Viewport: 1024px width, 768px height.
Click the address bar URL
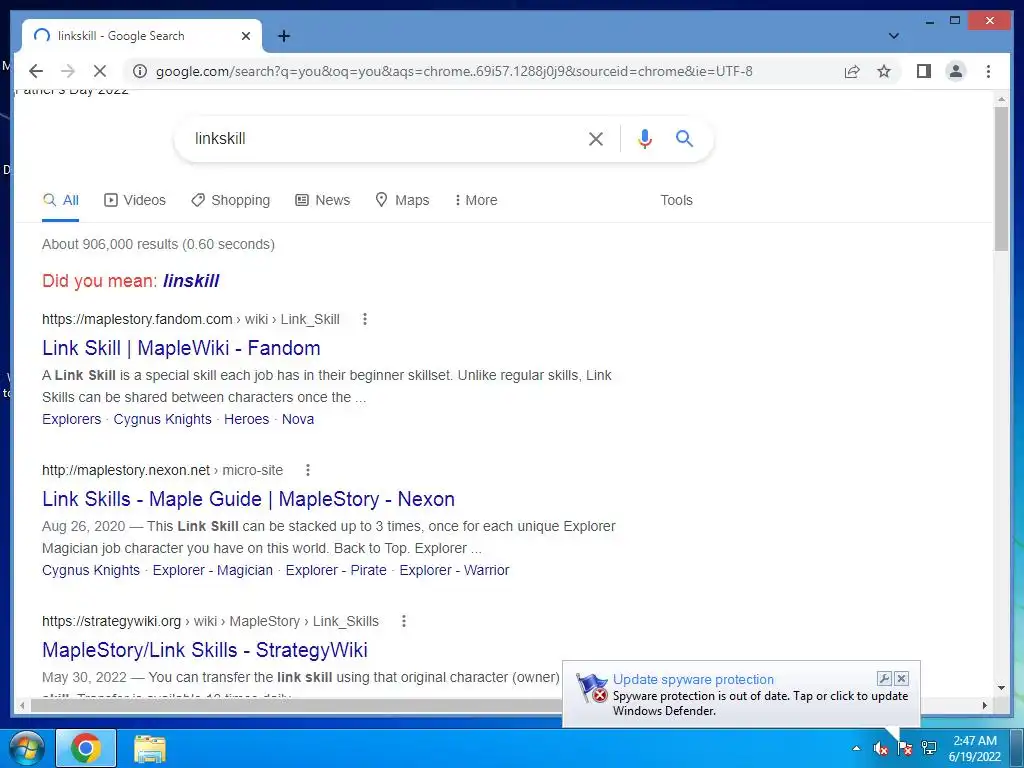pos(454,71)
